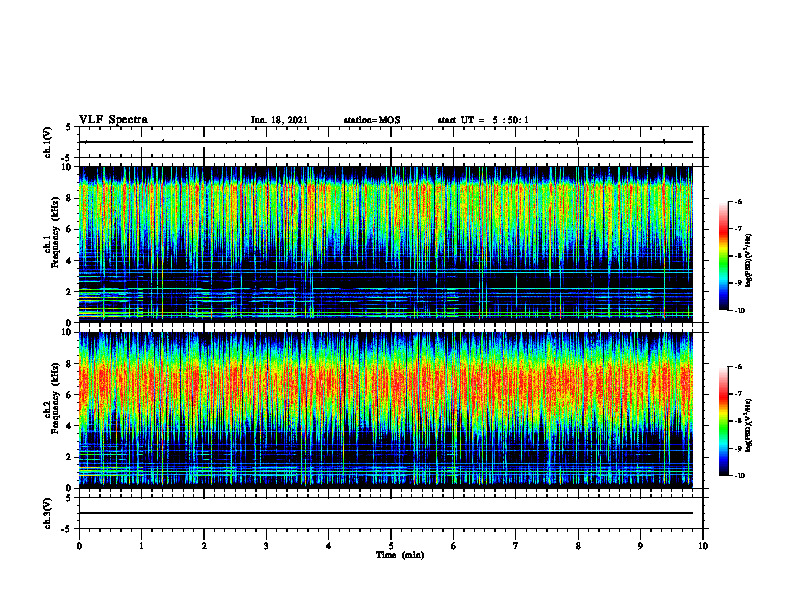The image size is (792, 612).
Task: Click the "10" time axis tick label
Action: click(x=703, y=546)
